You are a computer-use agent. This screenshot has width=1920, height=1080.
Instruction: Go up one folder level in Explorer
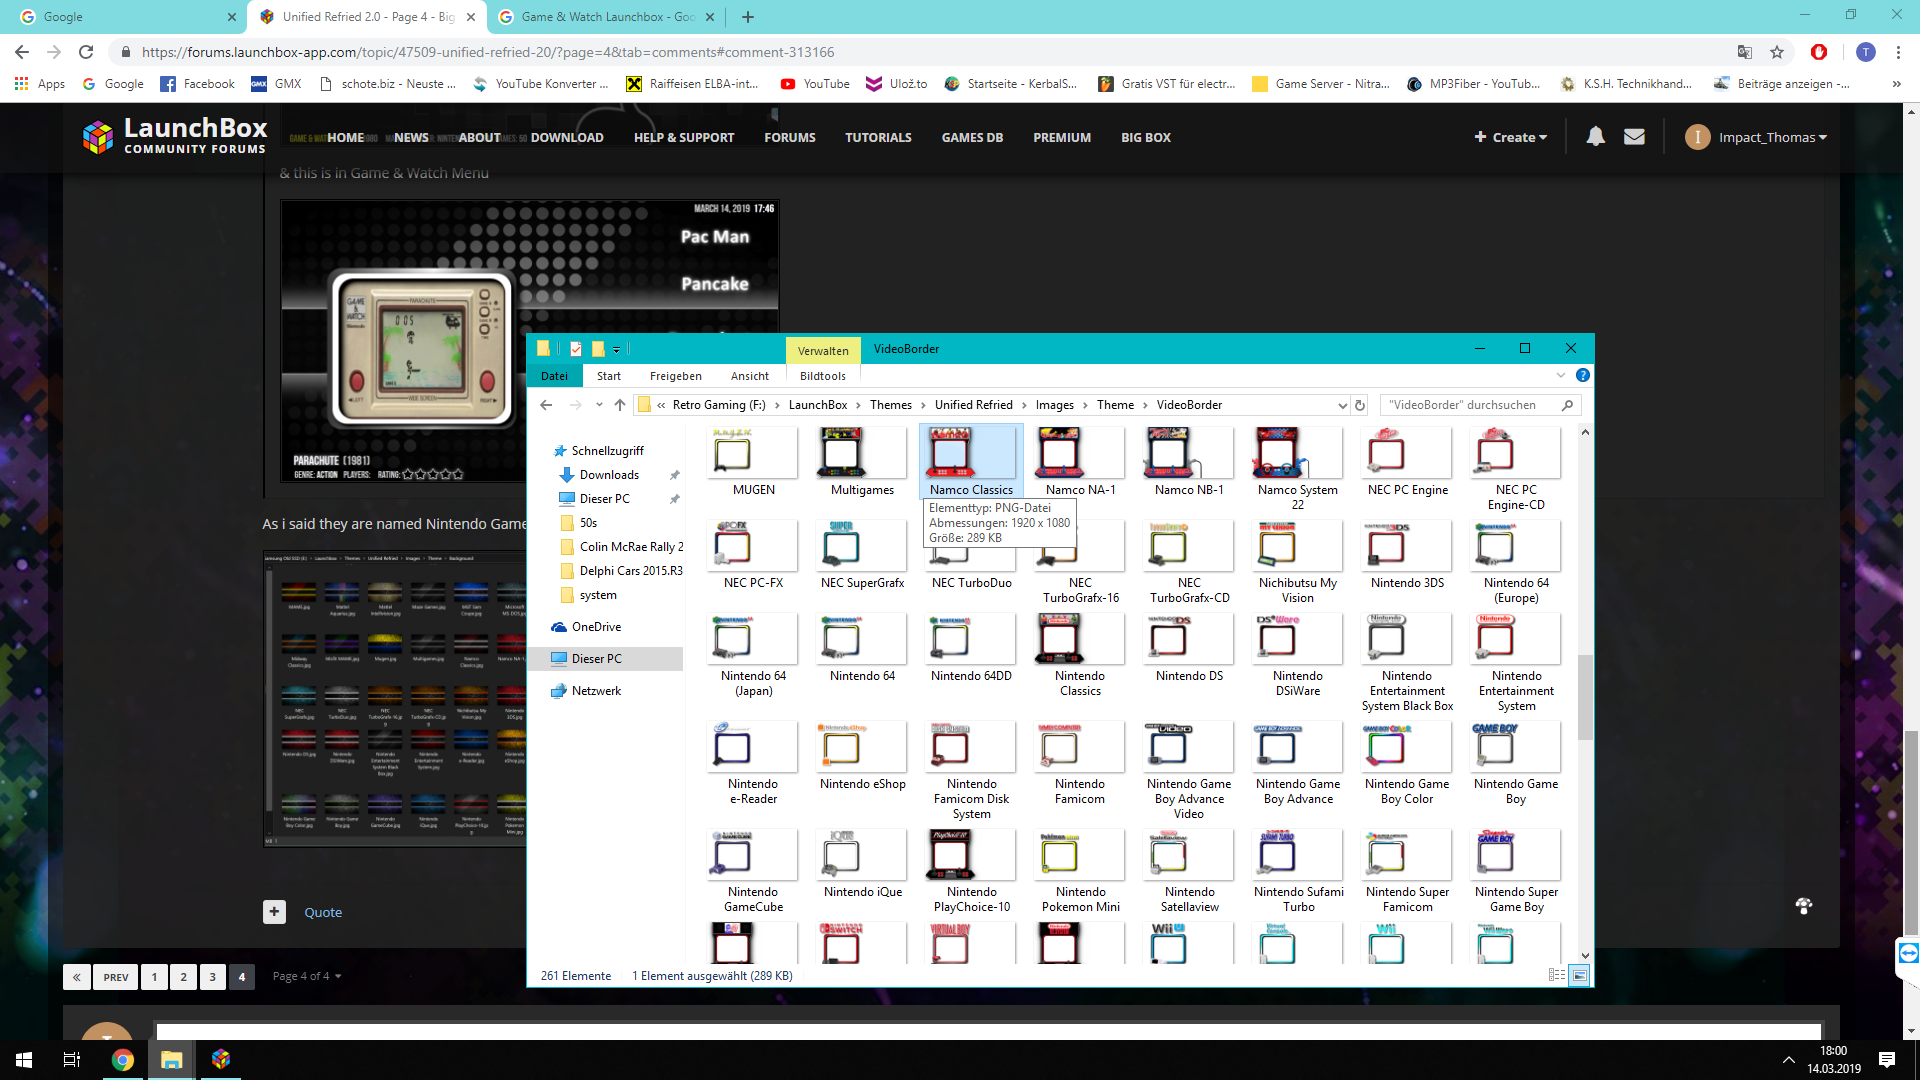click(620, 405)
